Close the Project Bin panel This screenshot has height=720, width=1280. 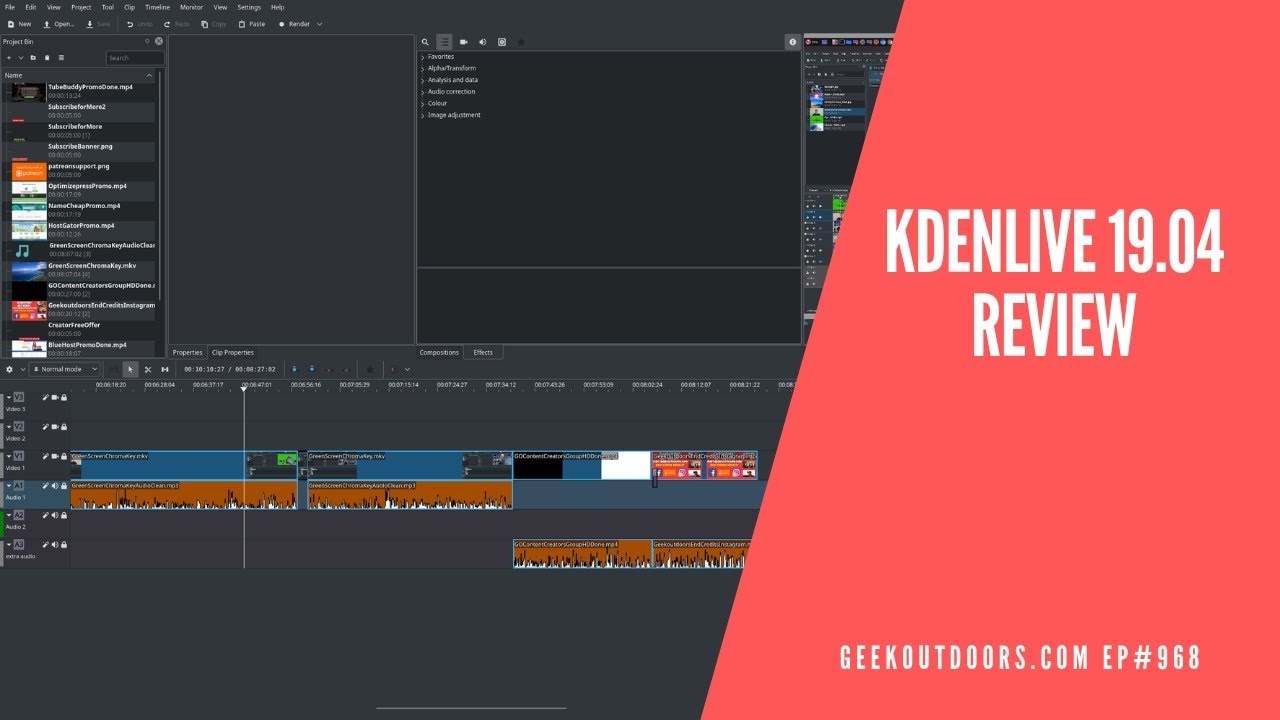159,41
